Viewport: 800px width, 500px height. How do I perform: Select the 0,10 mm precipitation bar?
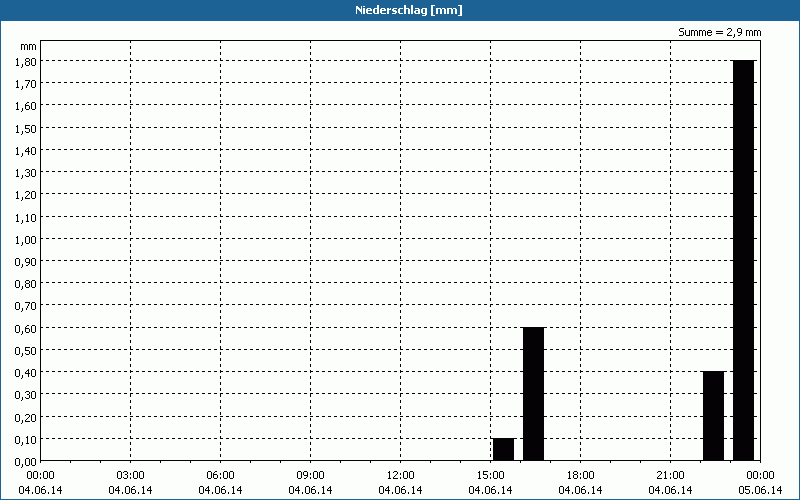[x=504, y=449]
